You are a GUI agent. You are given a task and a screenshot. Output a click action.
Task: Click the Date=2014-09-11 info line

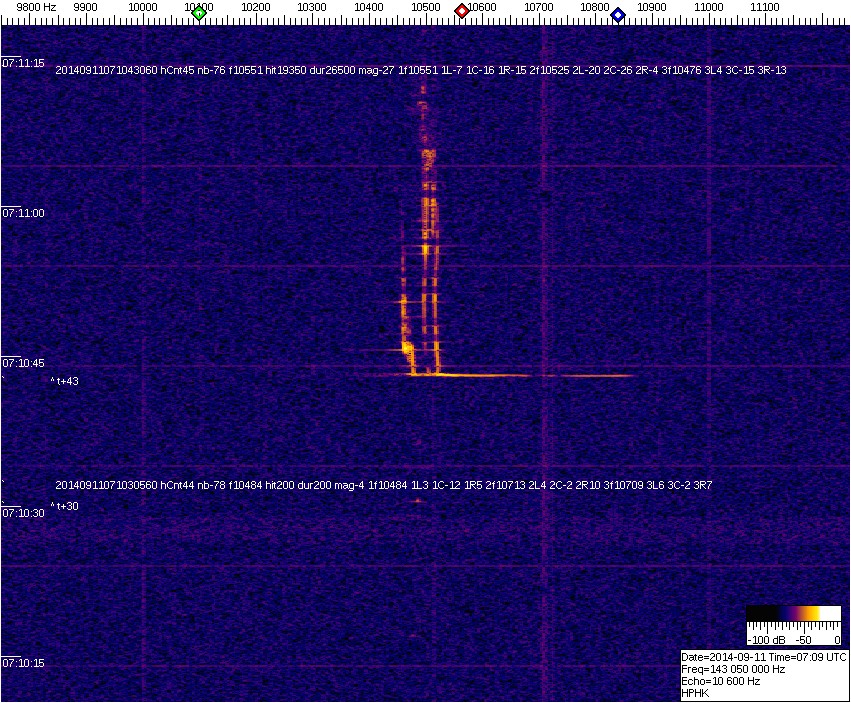(763, 657)
